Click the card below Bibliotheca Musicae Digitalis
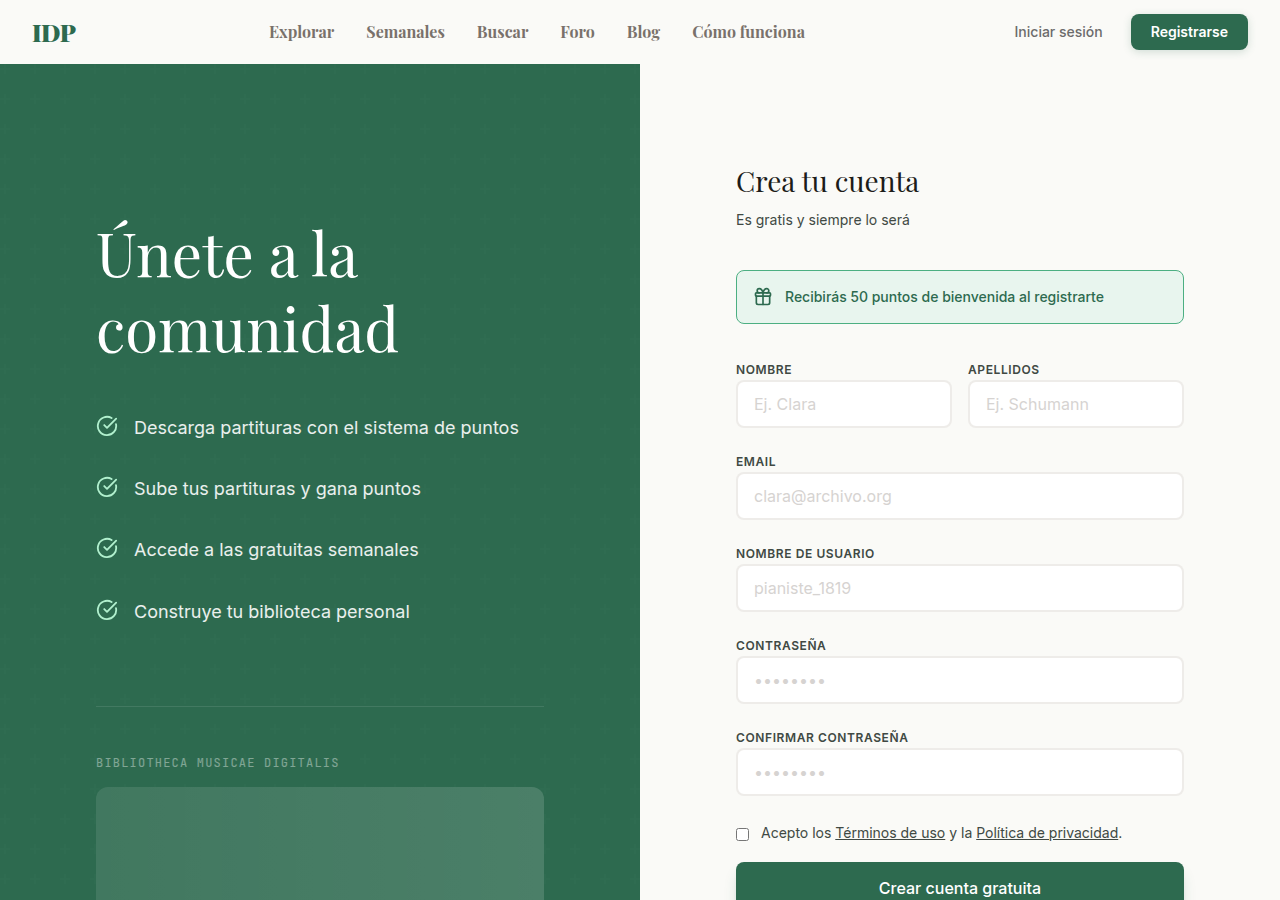1280x900 pixels. coord(320,843)
